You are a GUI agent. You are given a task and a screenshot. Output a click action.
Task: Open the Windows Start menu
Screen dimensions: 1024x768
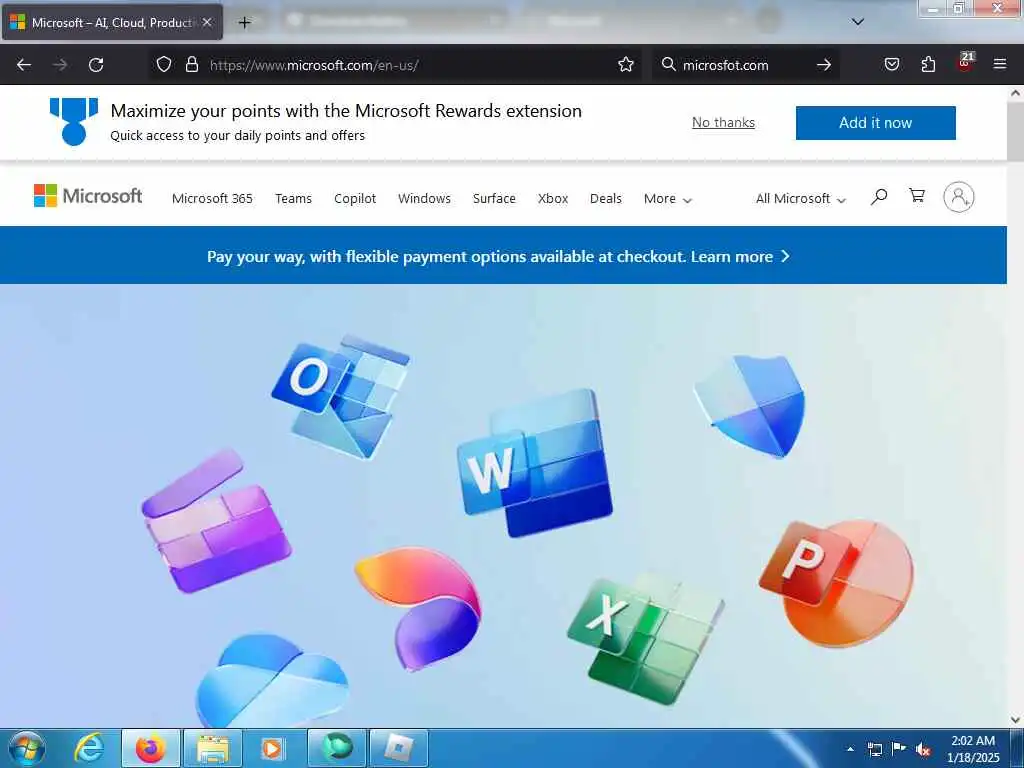point(27,748)
